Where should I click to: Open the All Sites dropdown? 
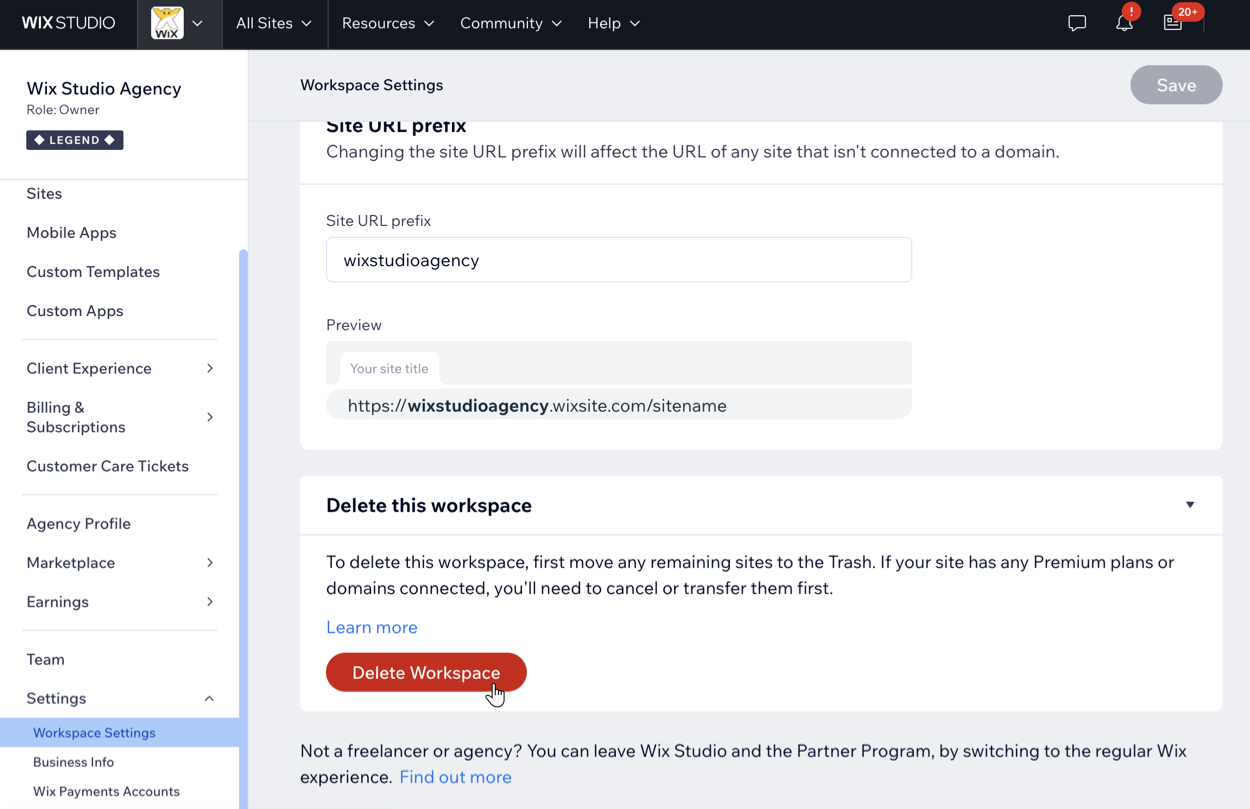(x=273, y=23)
